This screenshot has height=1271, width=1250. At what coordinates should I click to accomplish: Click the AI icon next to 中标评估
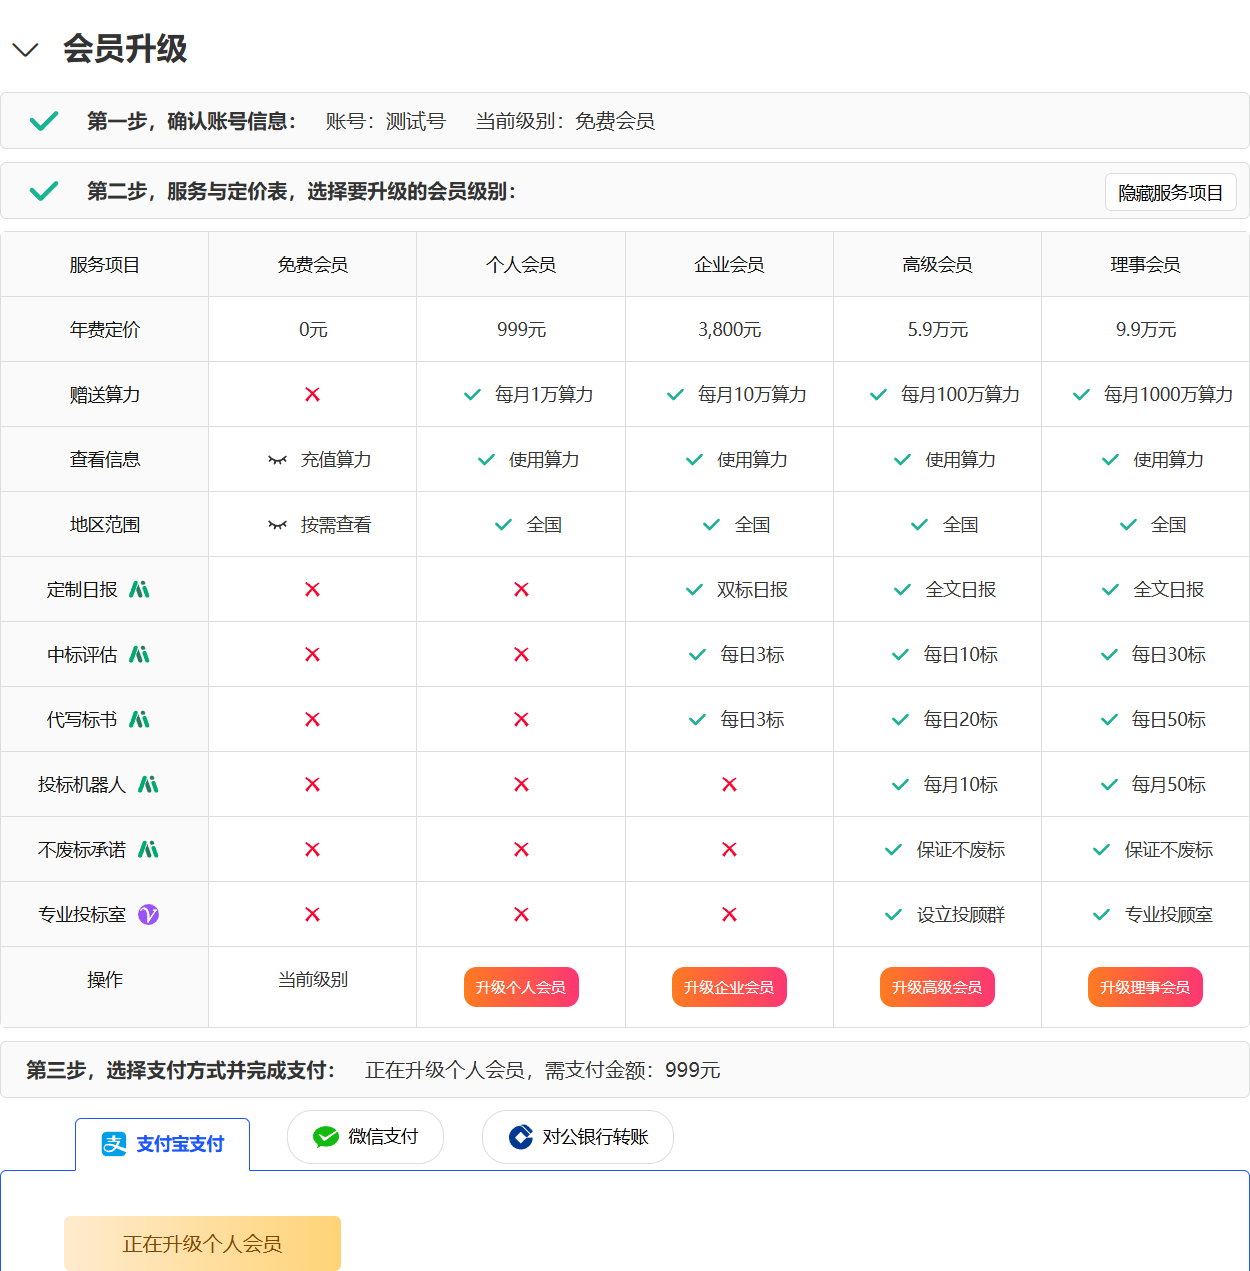pyautogui.click(x=139, y=655)
